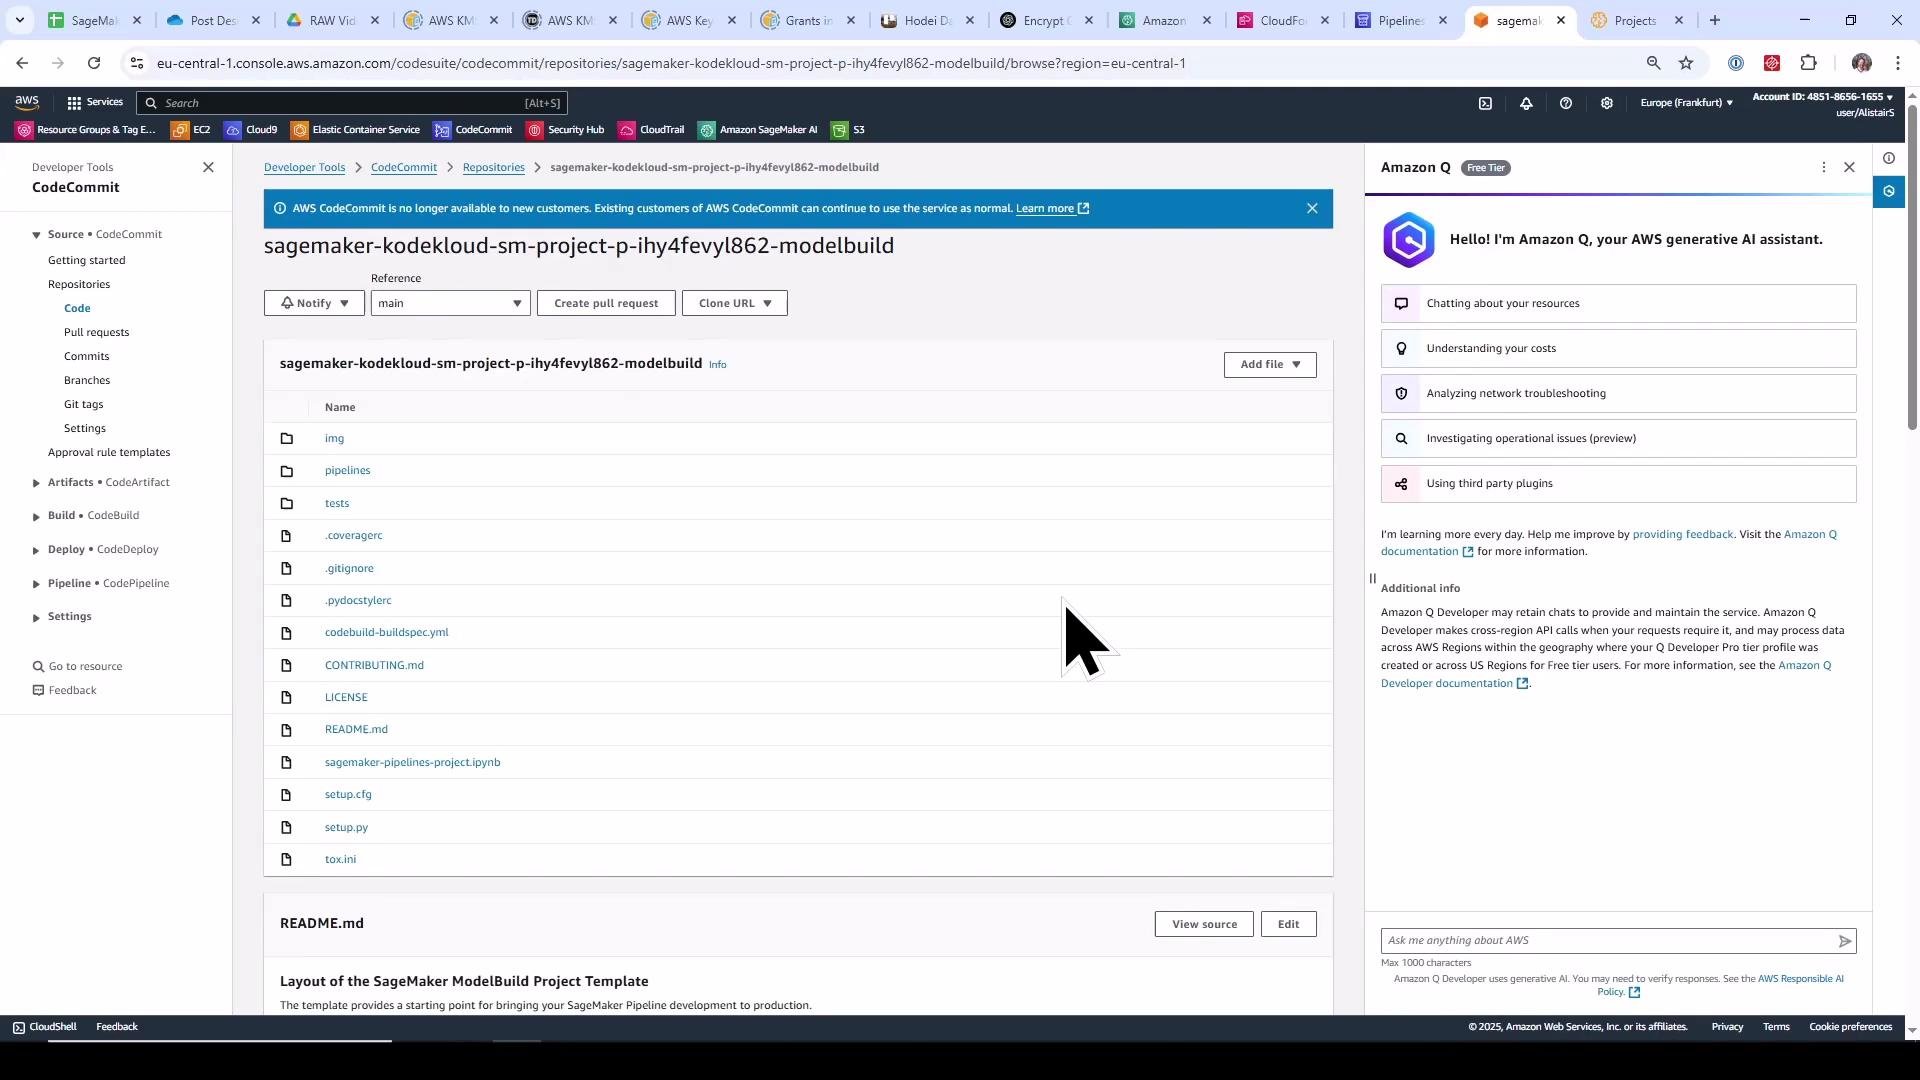Open Resource Groups & Tag Editor shortcut
Viewport: 1920px width, 1080px height.
coord(86,130)
